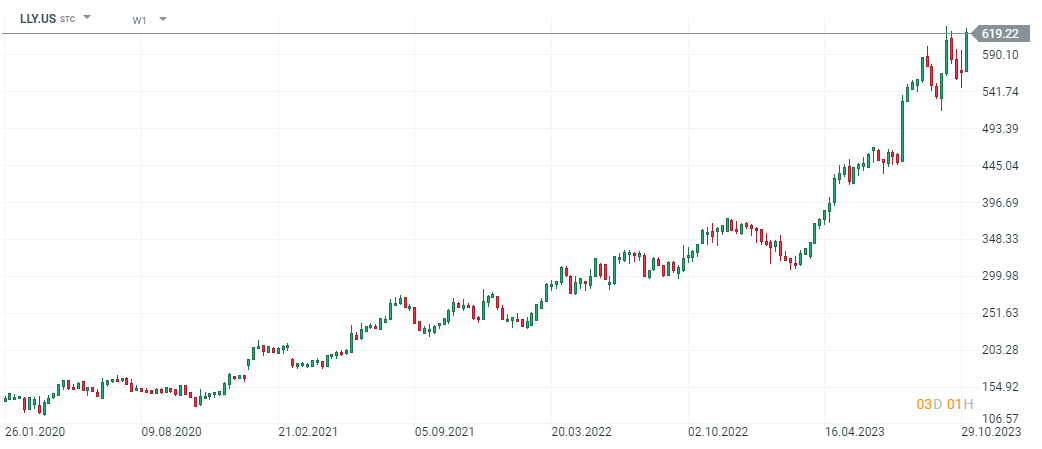The image size is (1042, 449).
Task: Click the 106.57 price axis label
Action: point(1000,419)
